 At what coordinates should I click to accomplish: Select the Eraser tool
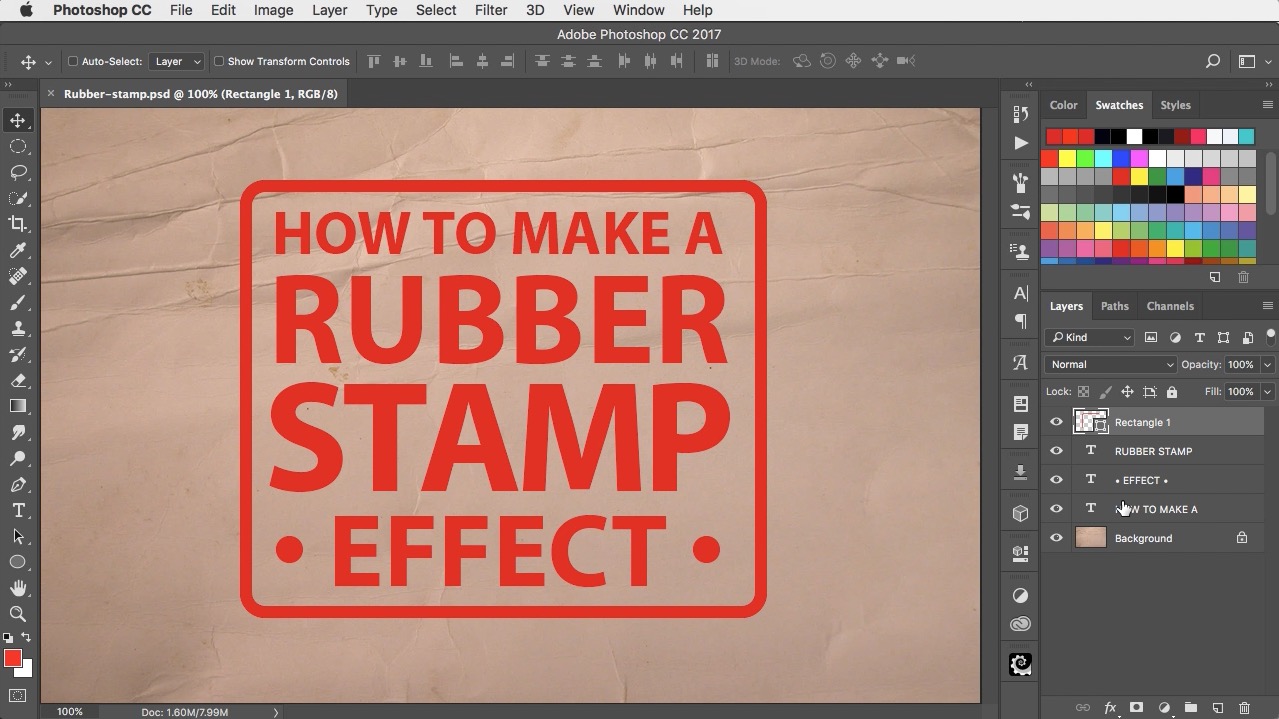[18, 380]
